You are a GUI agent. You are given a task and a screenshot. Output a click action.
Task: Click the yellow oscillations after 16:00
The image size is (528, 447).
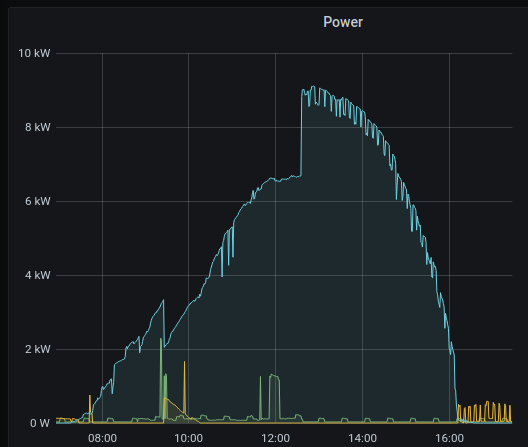coord(485,412)
